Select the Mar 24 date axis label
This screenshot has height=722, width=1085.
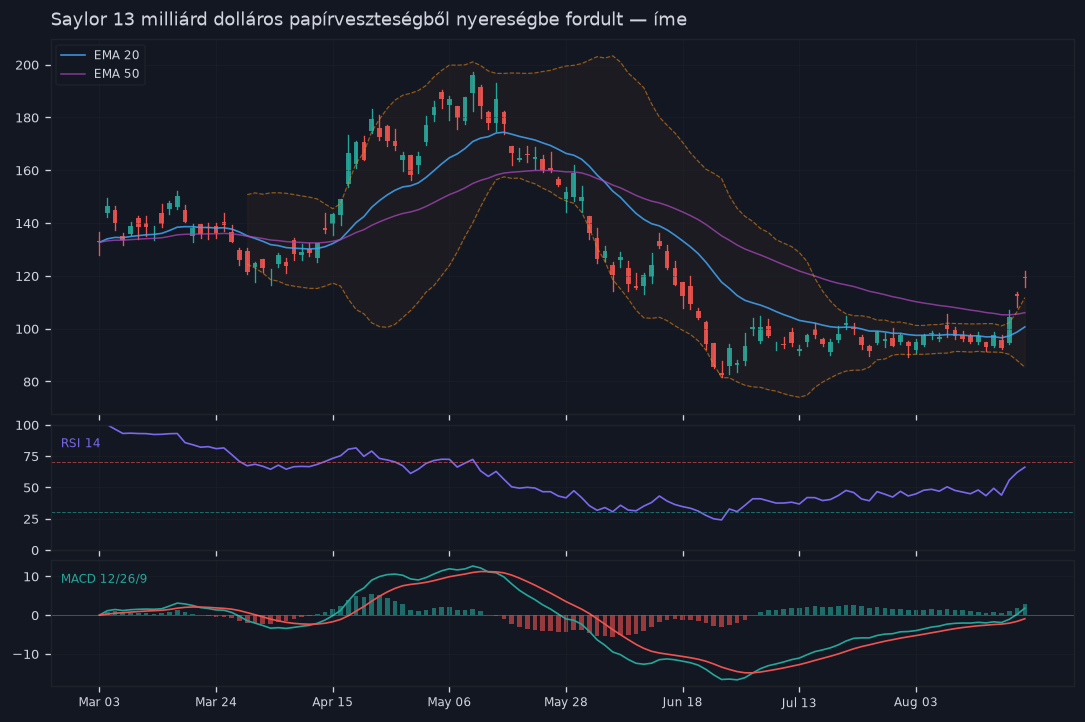point(216,702)
